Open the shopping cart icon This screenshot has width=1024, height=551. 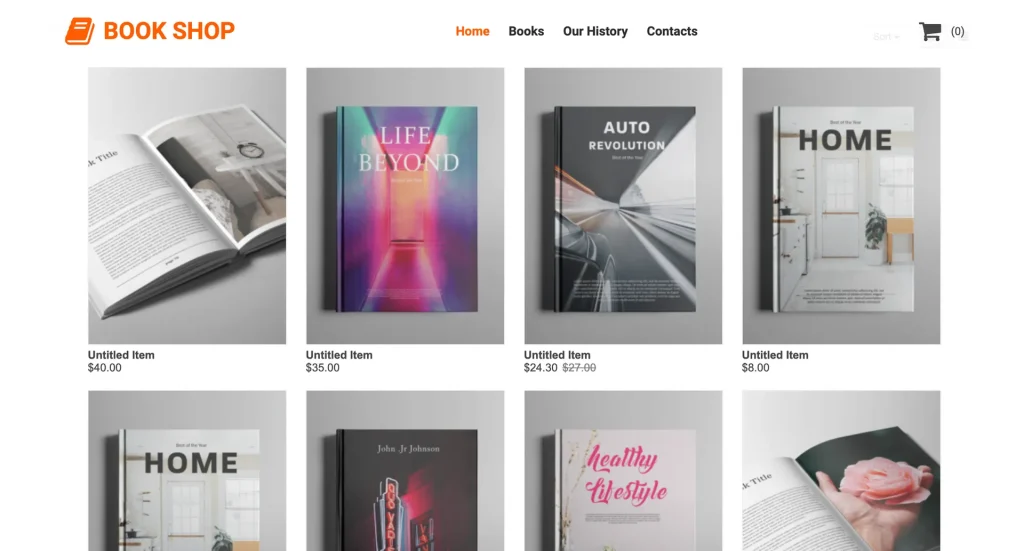[931, 31]
